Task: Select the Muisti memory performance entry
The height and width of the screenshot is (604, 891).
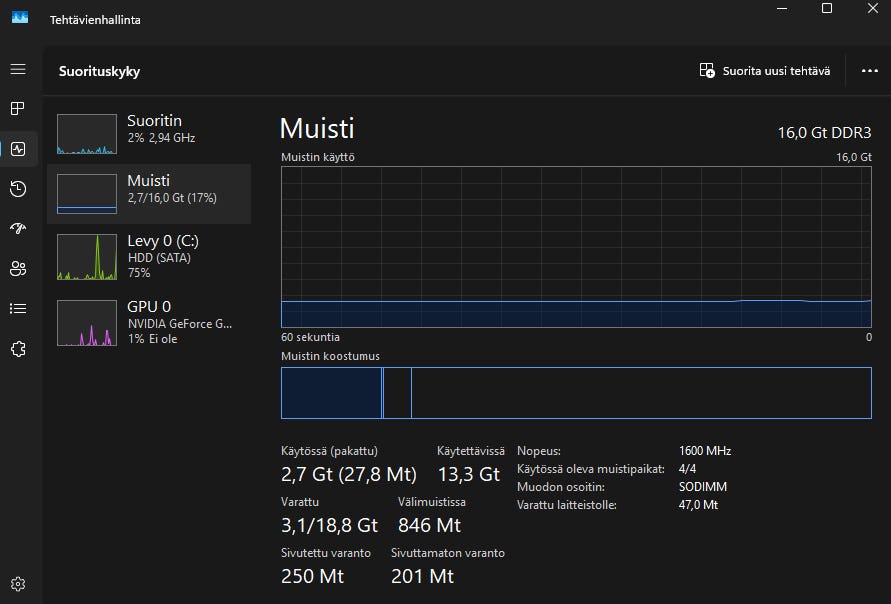Action: click(149, 194)
